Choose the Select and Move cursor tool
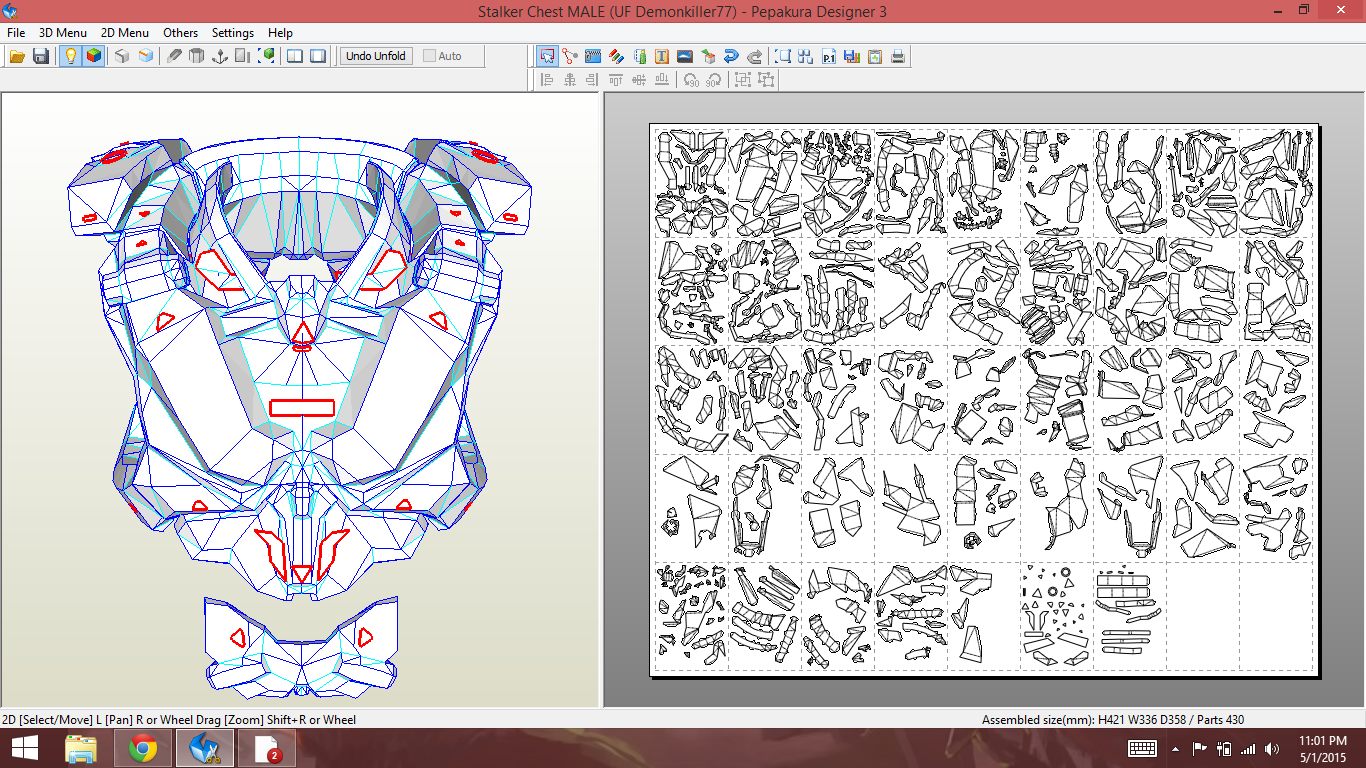1366x768 pixels. pos(547,56)
